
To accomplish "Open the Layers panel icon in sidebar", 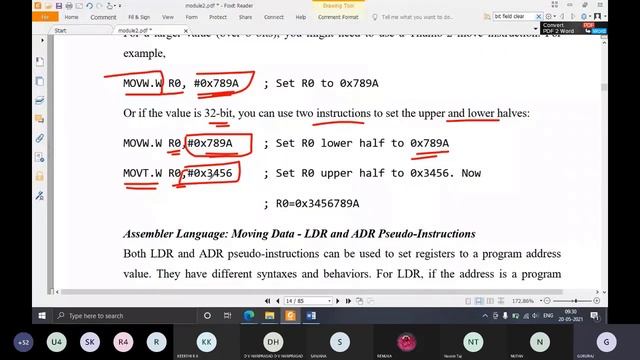I will (40, 100).
